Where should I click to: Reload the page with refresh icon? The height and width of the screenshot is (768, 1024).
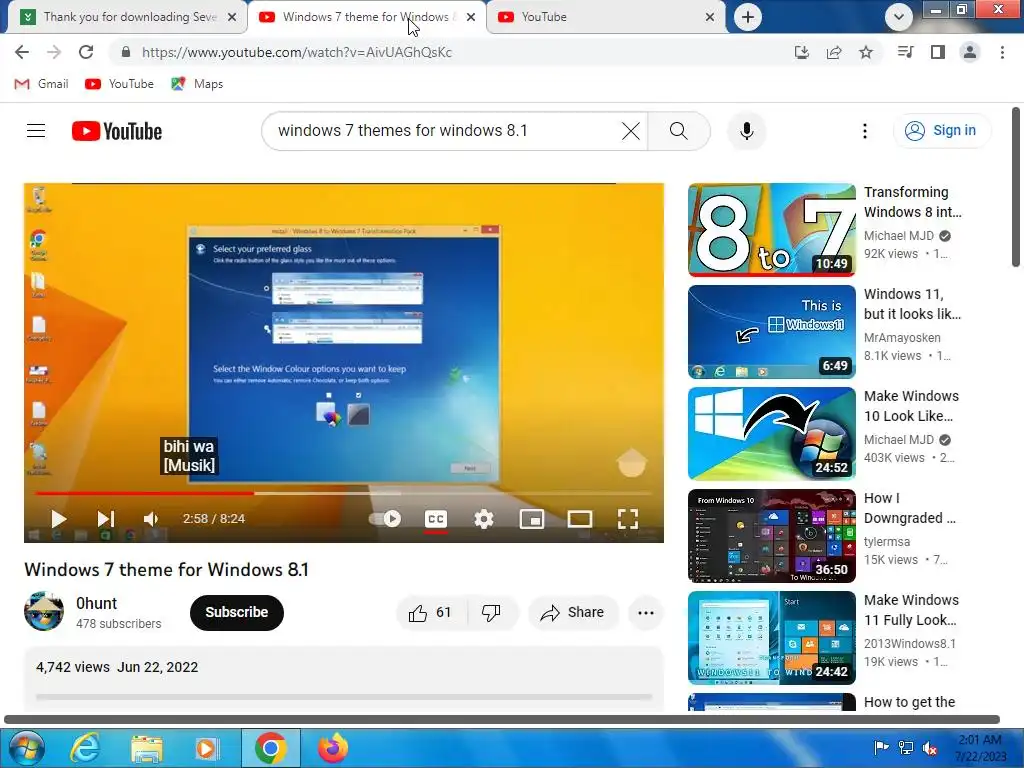pyautogui.click(x=86, y=52)
